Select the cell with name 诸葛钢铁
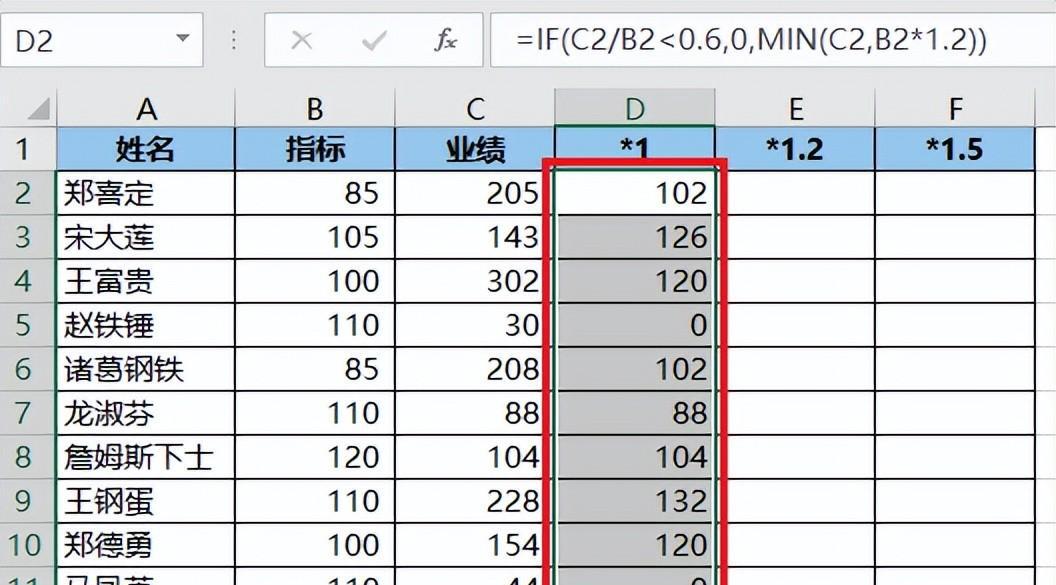This screenshot has height=585, width=1056. (146, 369)
